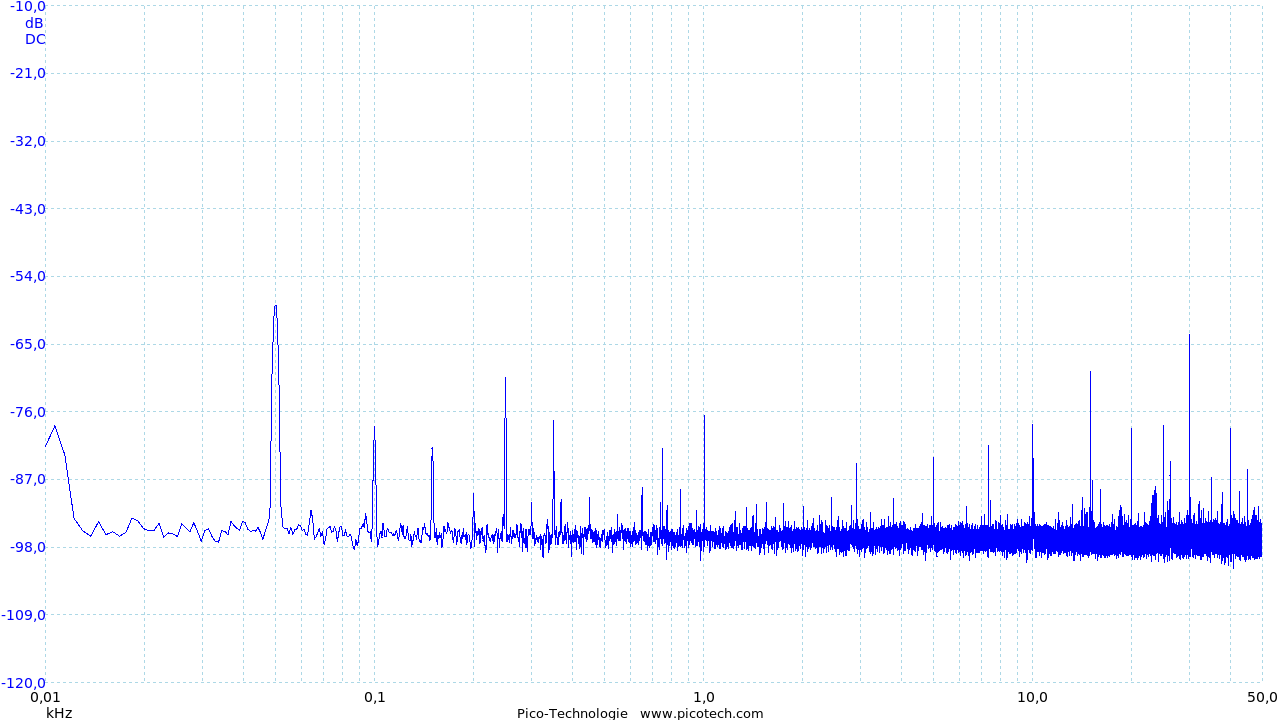
Task: Click the -109,0 axis value
Action: pos(25,615)
